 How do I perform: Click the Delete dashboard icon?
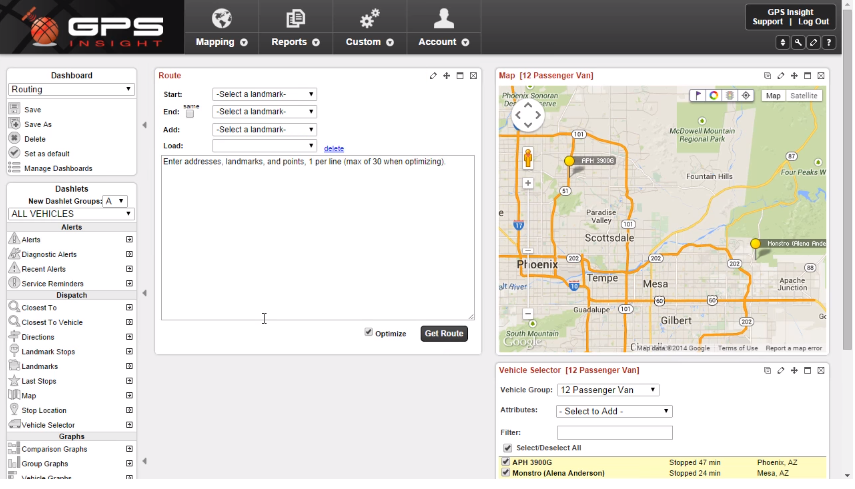(x=14, y=138)
